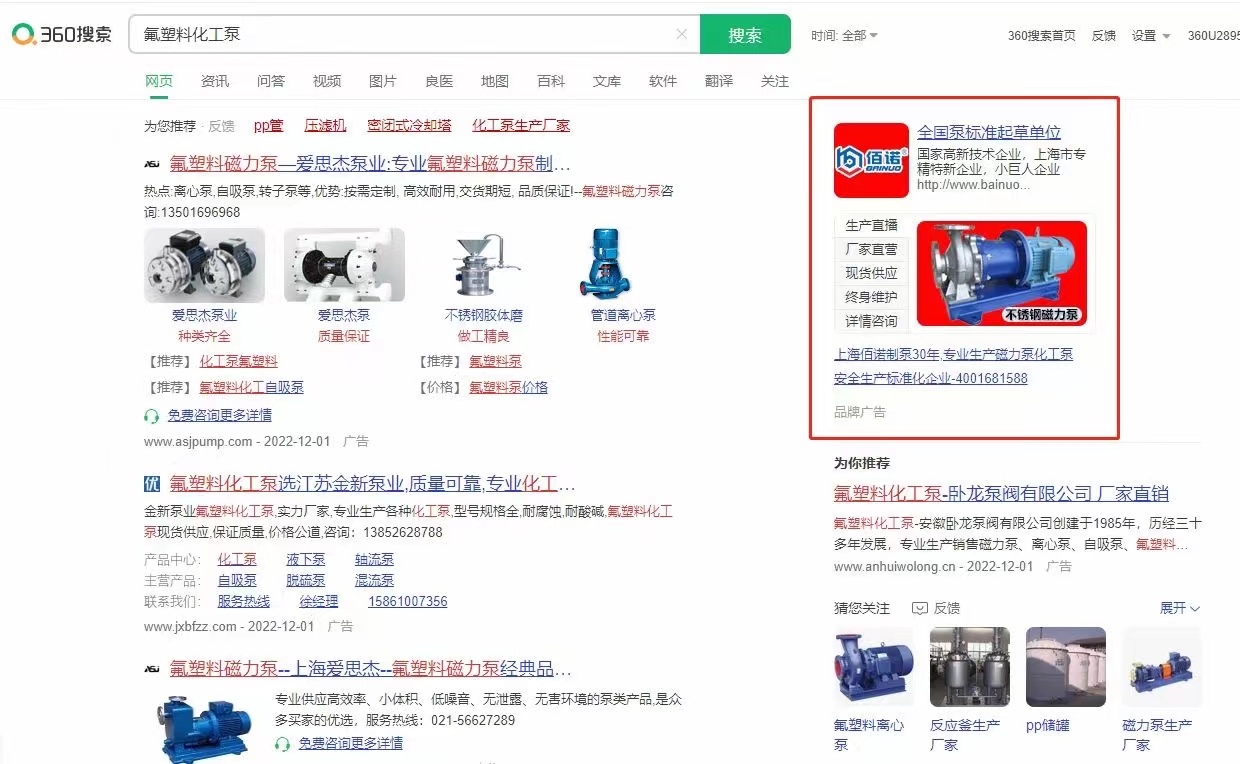Screen dimensions: 1240x764
Task: Click the 徐经理 contact link
Action: point(319,601)
